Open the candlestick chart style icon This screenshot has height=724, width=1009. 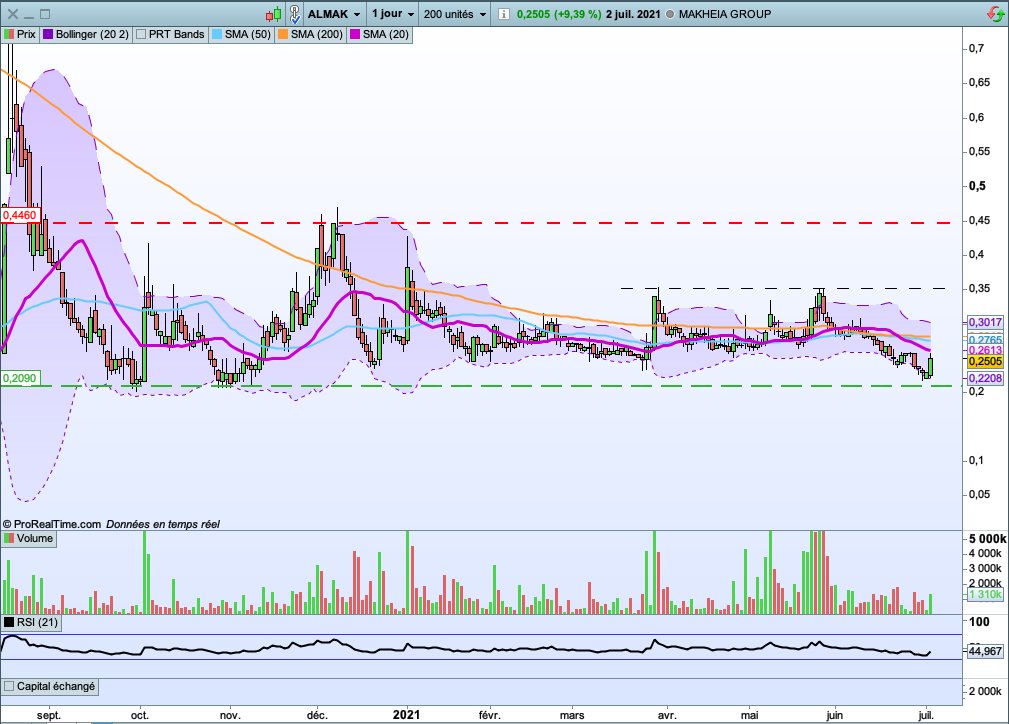pyautogui.click(x=273, y=14)
